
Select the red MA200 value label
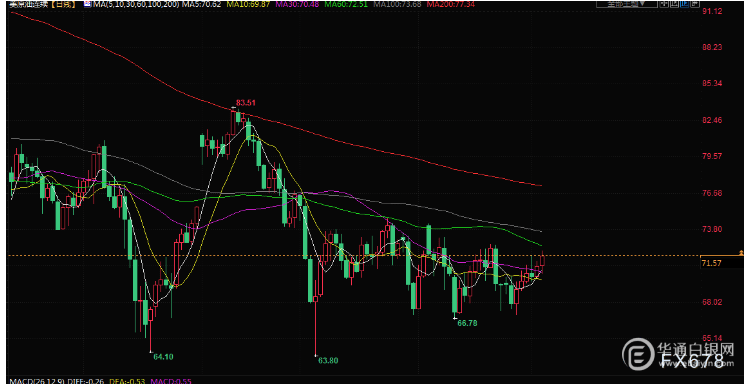tap(451, 4)
